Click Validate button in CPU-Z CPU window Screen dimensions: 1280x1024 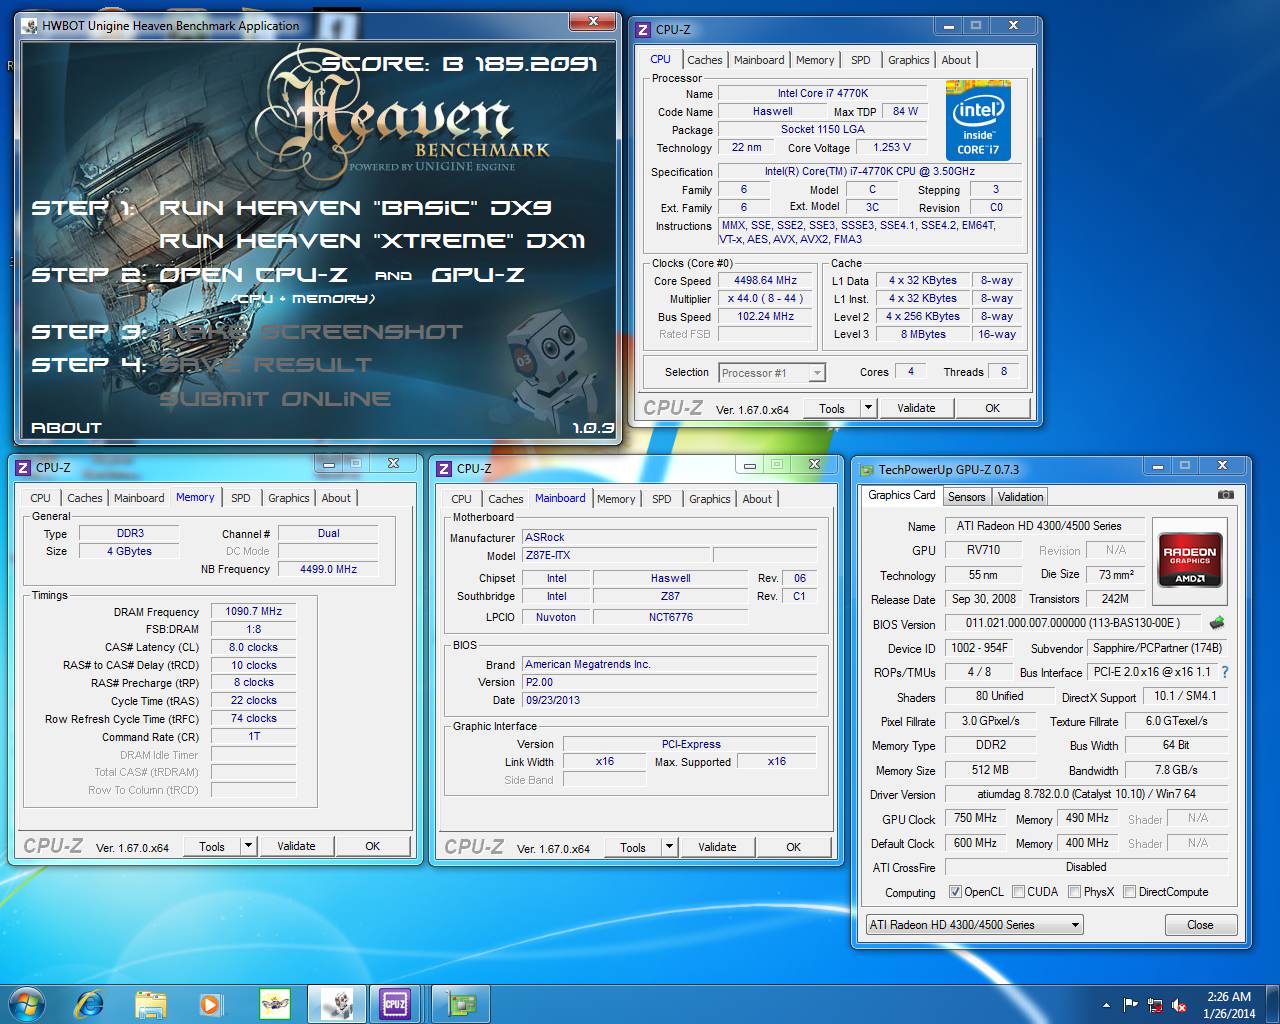(x=916, y=408)
